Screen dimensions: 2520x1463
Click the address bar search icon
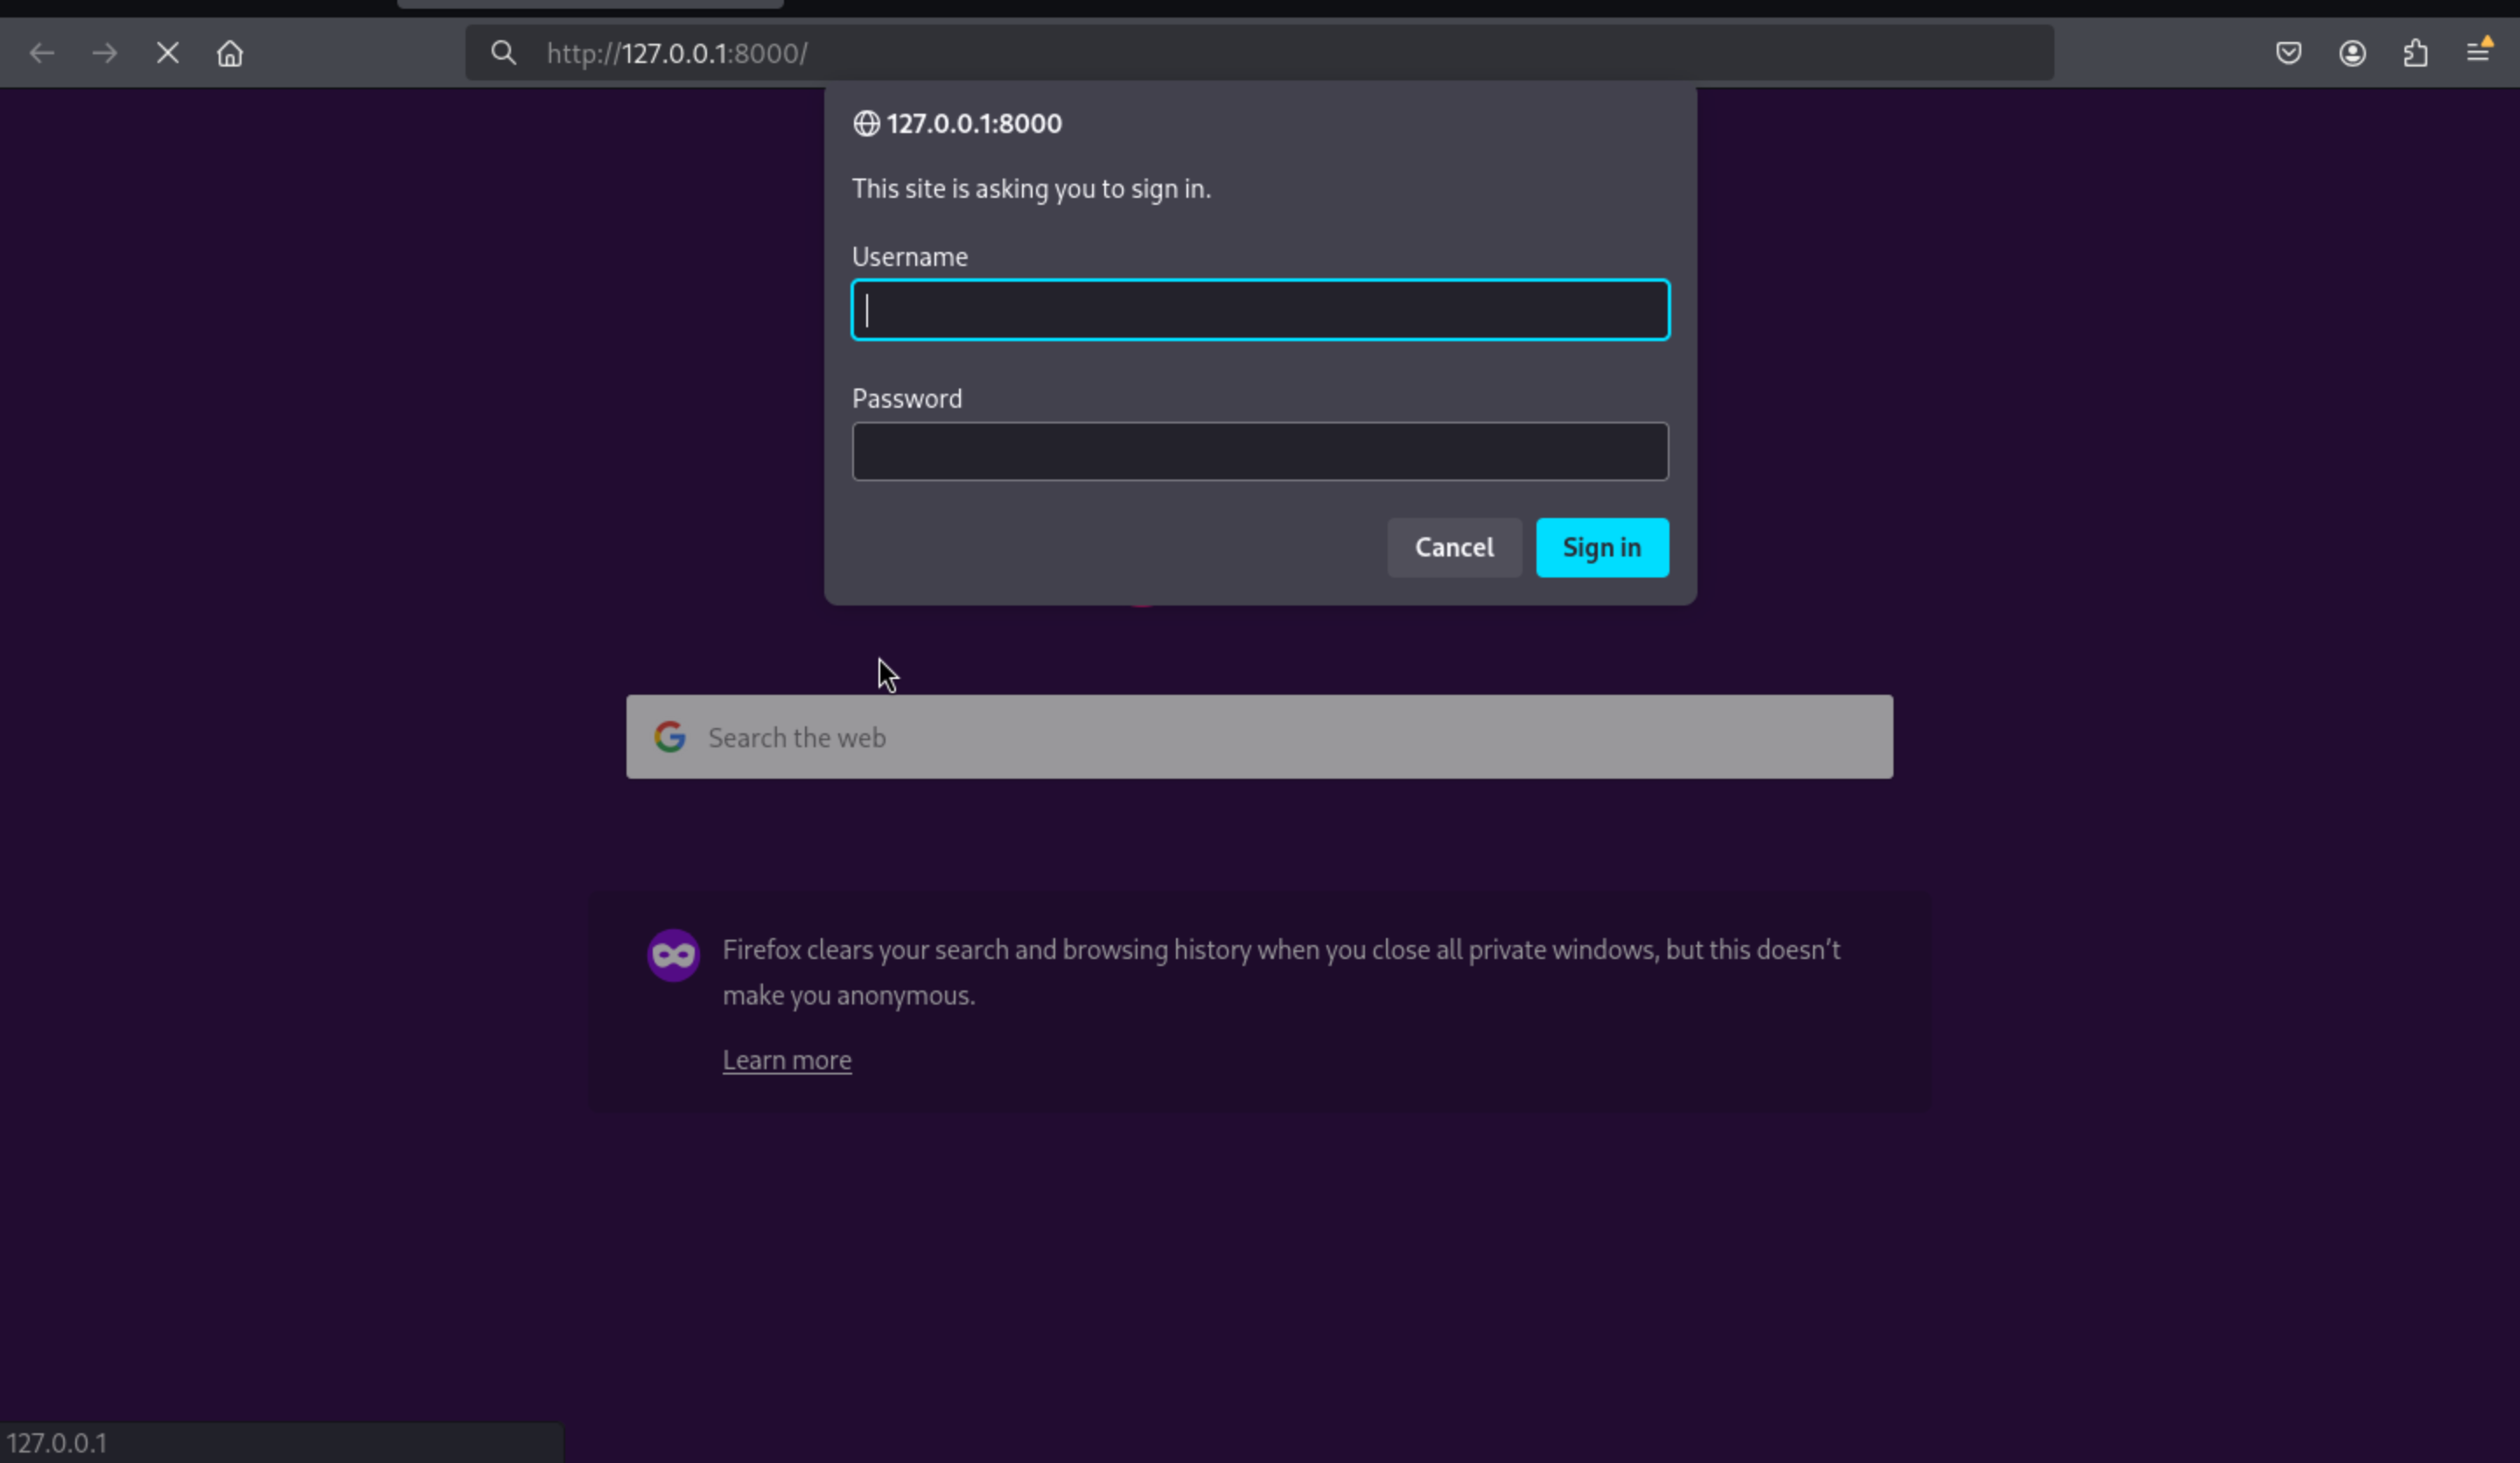point(504,53)
